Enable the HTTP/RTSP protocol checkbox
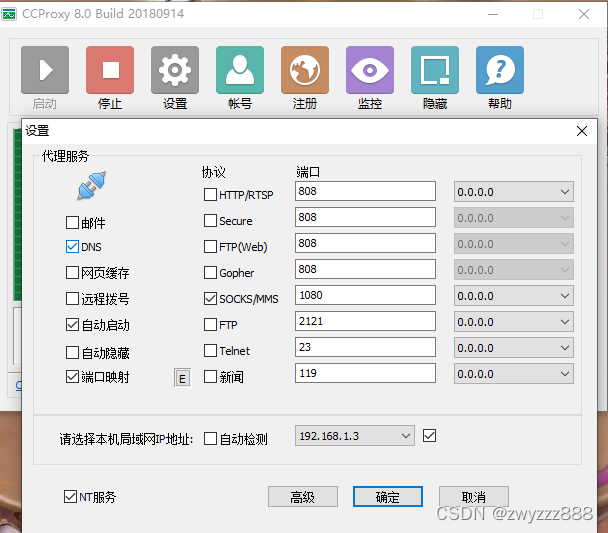Screen dimensions: 608x533 click(x=210, y=194)
